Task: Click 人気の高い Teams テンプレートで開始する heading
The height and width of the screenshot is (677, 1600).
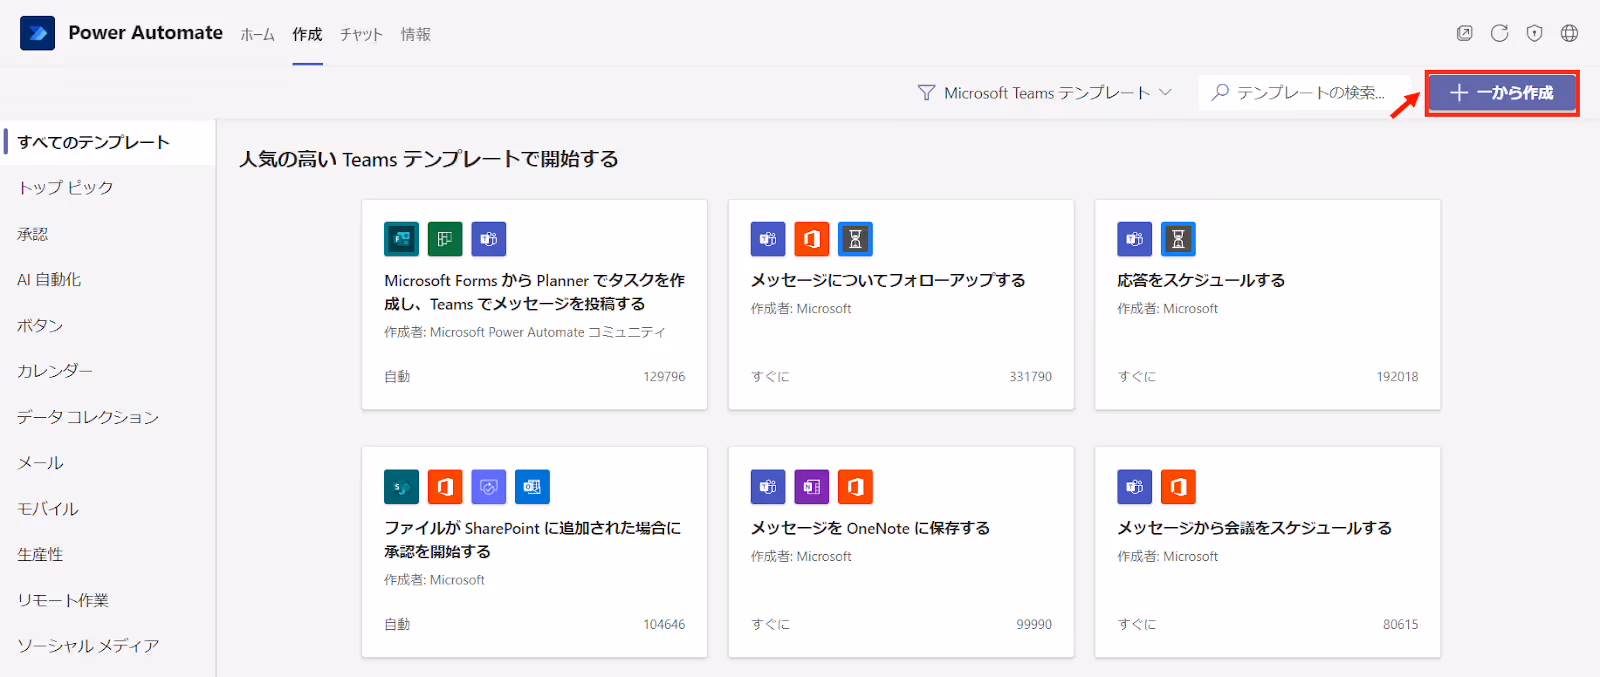Action: click(428, 159)
